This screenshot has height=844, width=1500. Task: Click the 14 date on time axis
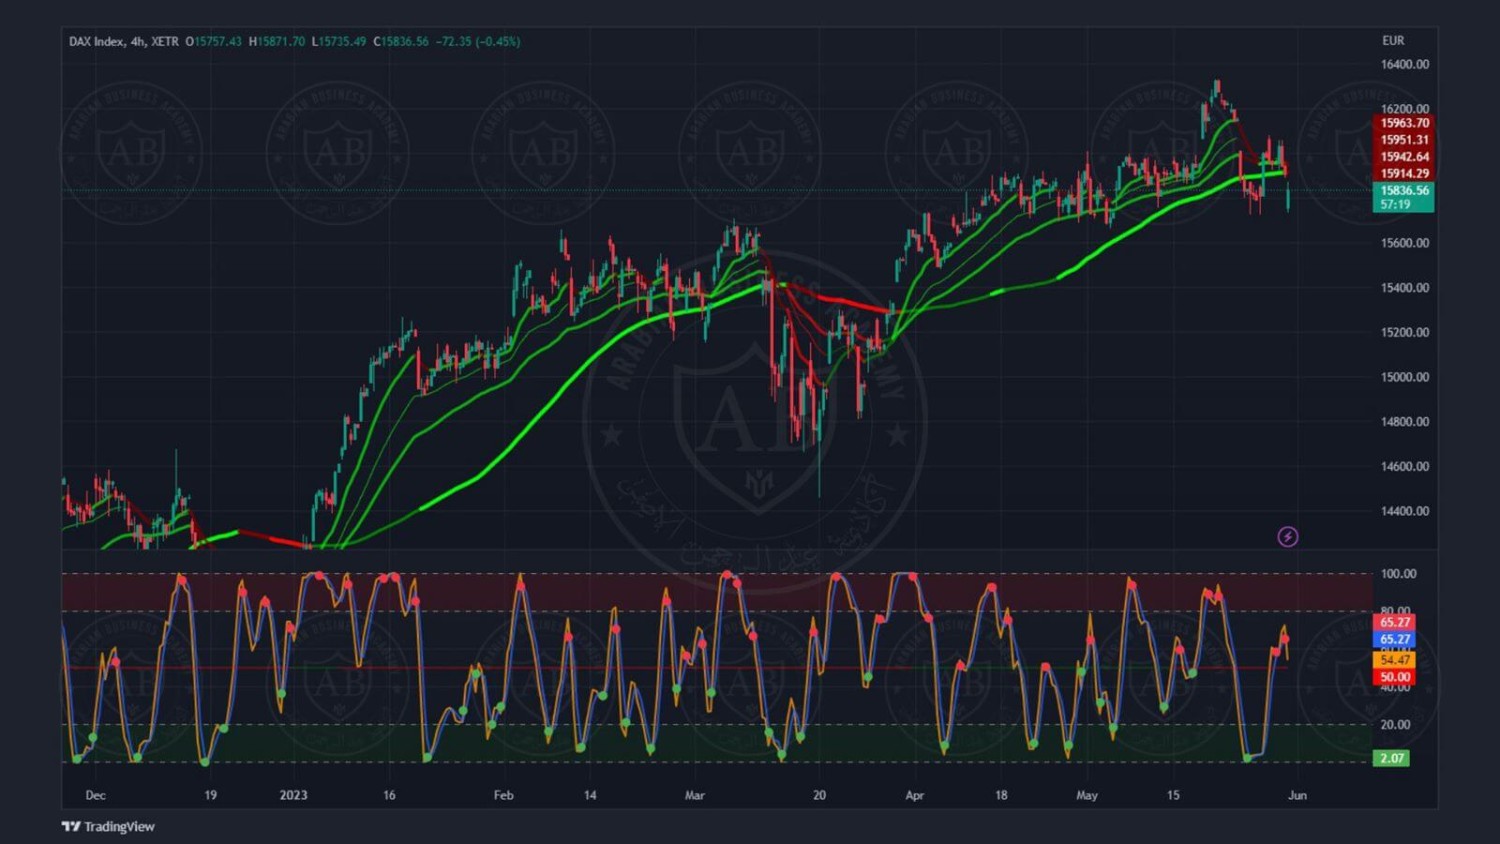[590, 796]
